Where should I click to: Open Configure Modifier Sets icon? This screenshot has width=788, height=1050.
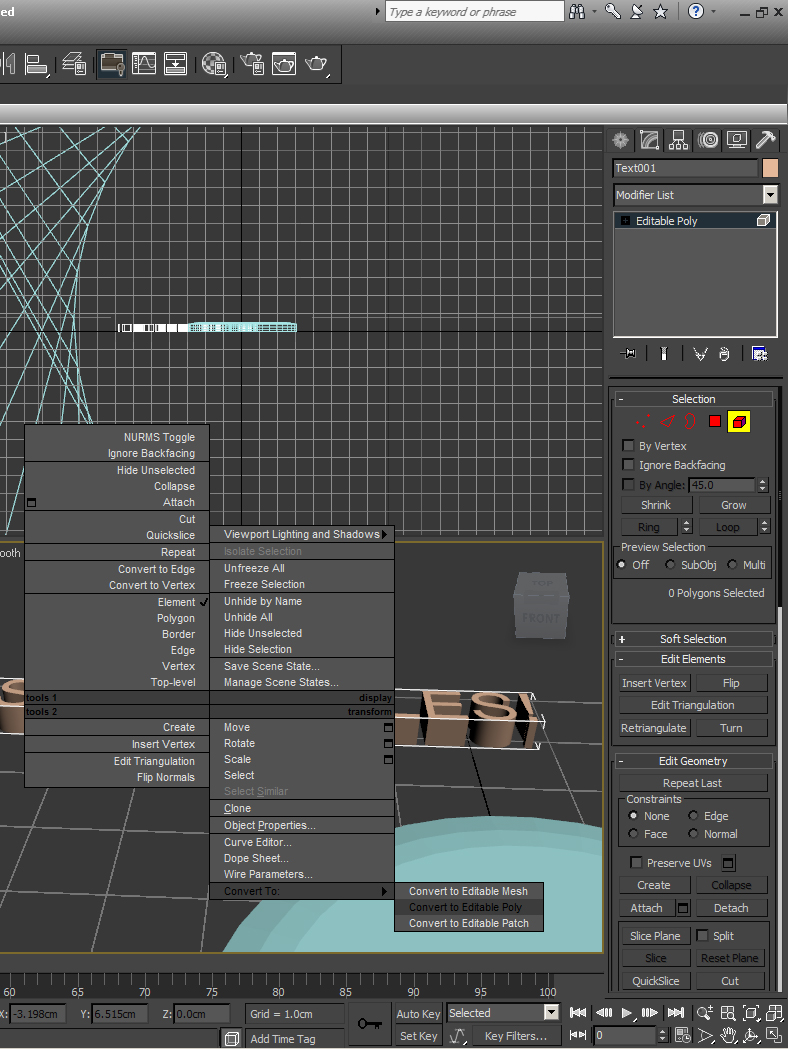(x=759, y=354)
